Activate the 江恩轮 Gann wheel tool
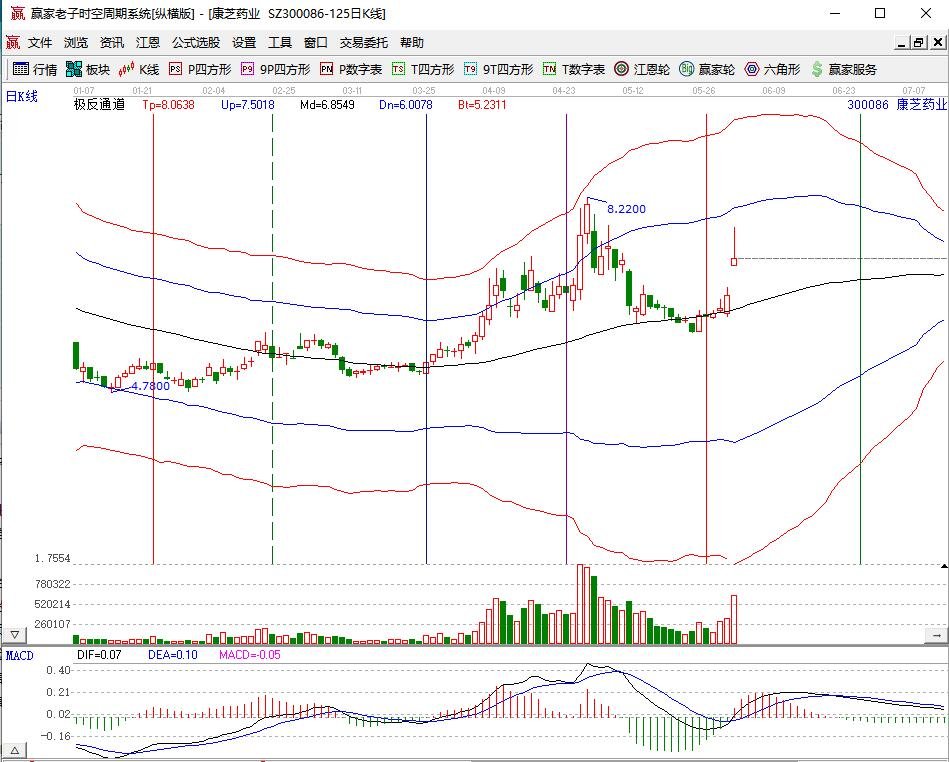This screenshot has height=762, width=949. click(641, 69)
